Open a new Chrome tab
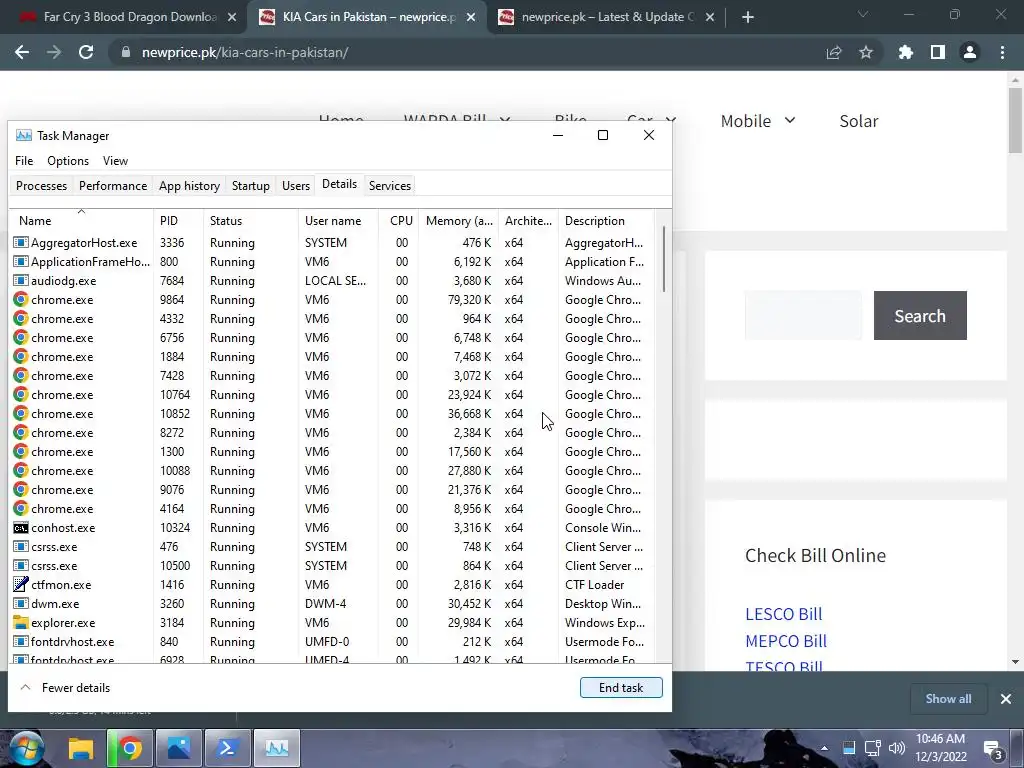This screenshot has width=1024, height=768. click(748, 18)
